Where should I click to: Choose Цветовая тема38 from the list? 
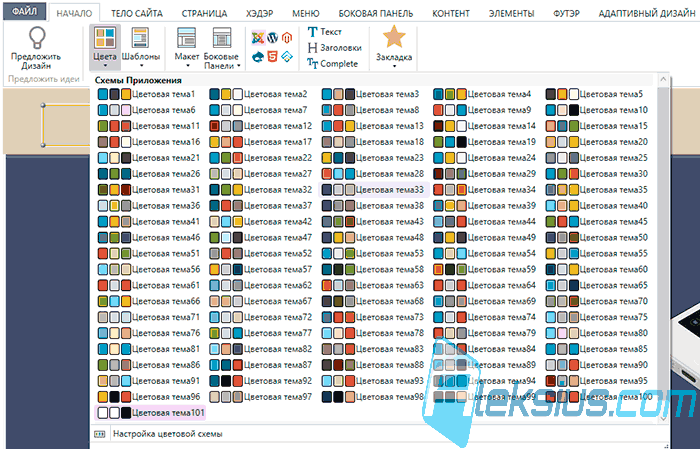(x=373, y=206)
